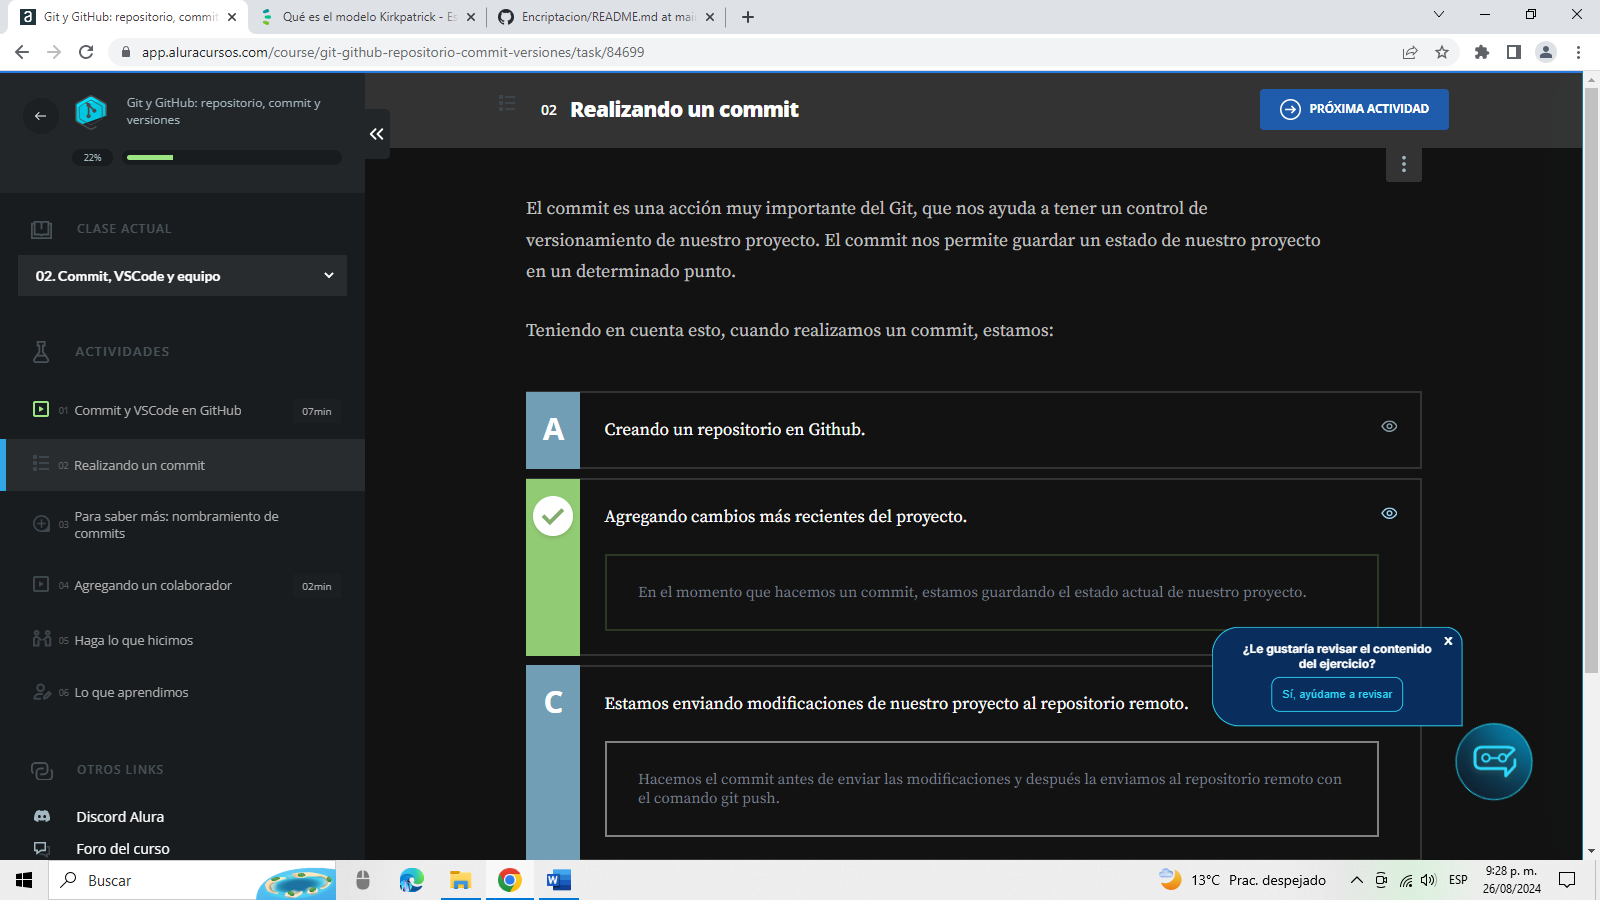Open weather widget 13°C Prac. despejado

pyautogui.click(x=1242, y=880)
